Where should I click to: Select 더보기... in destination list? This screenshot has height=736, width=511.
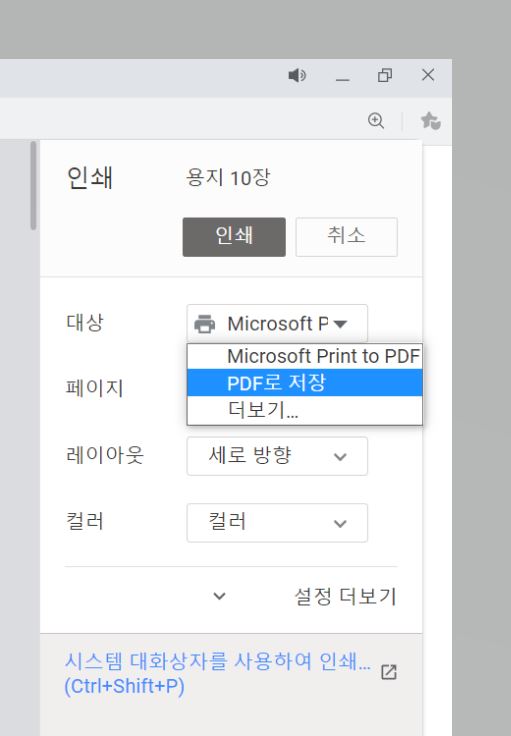(x=305, y=410)
